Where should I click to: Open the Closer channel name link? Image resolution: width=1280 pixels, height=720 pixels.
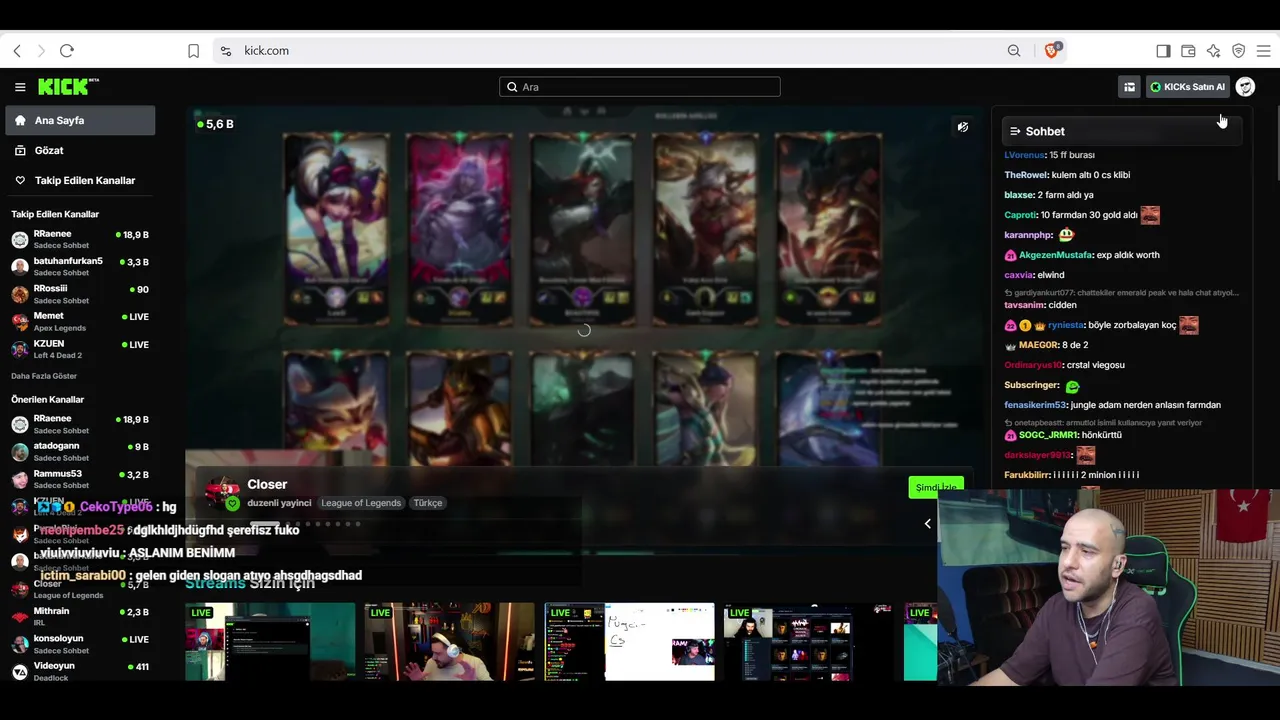coord(267,484)
